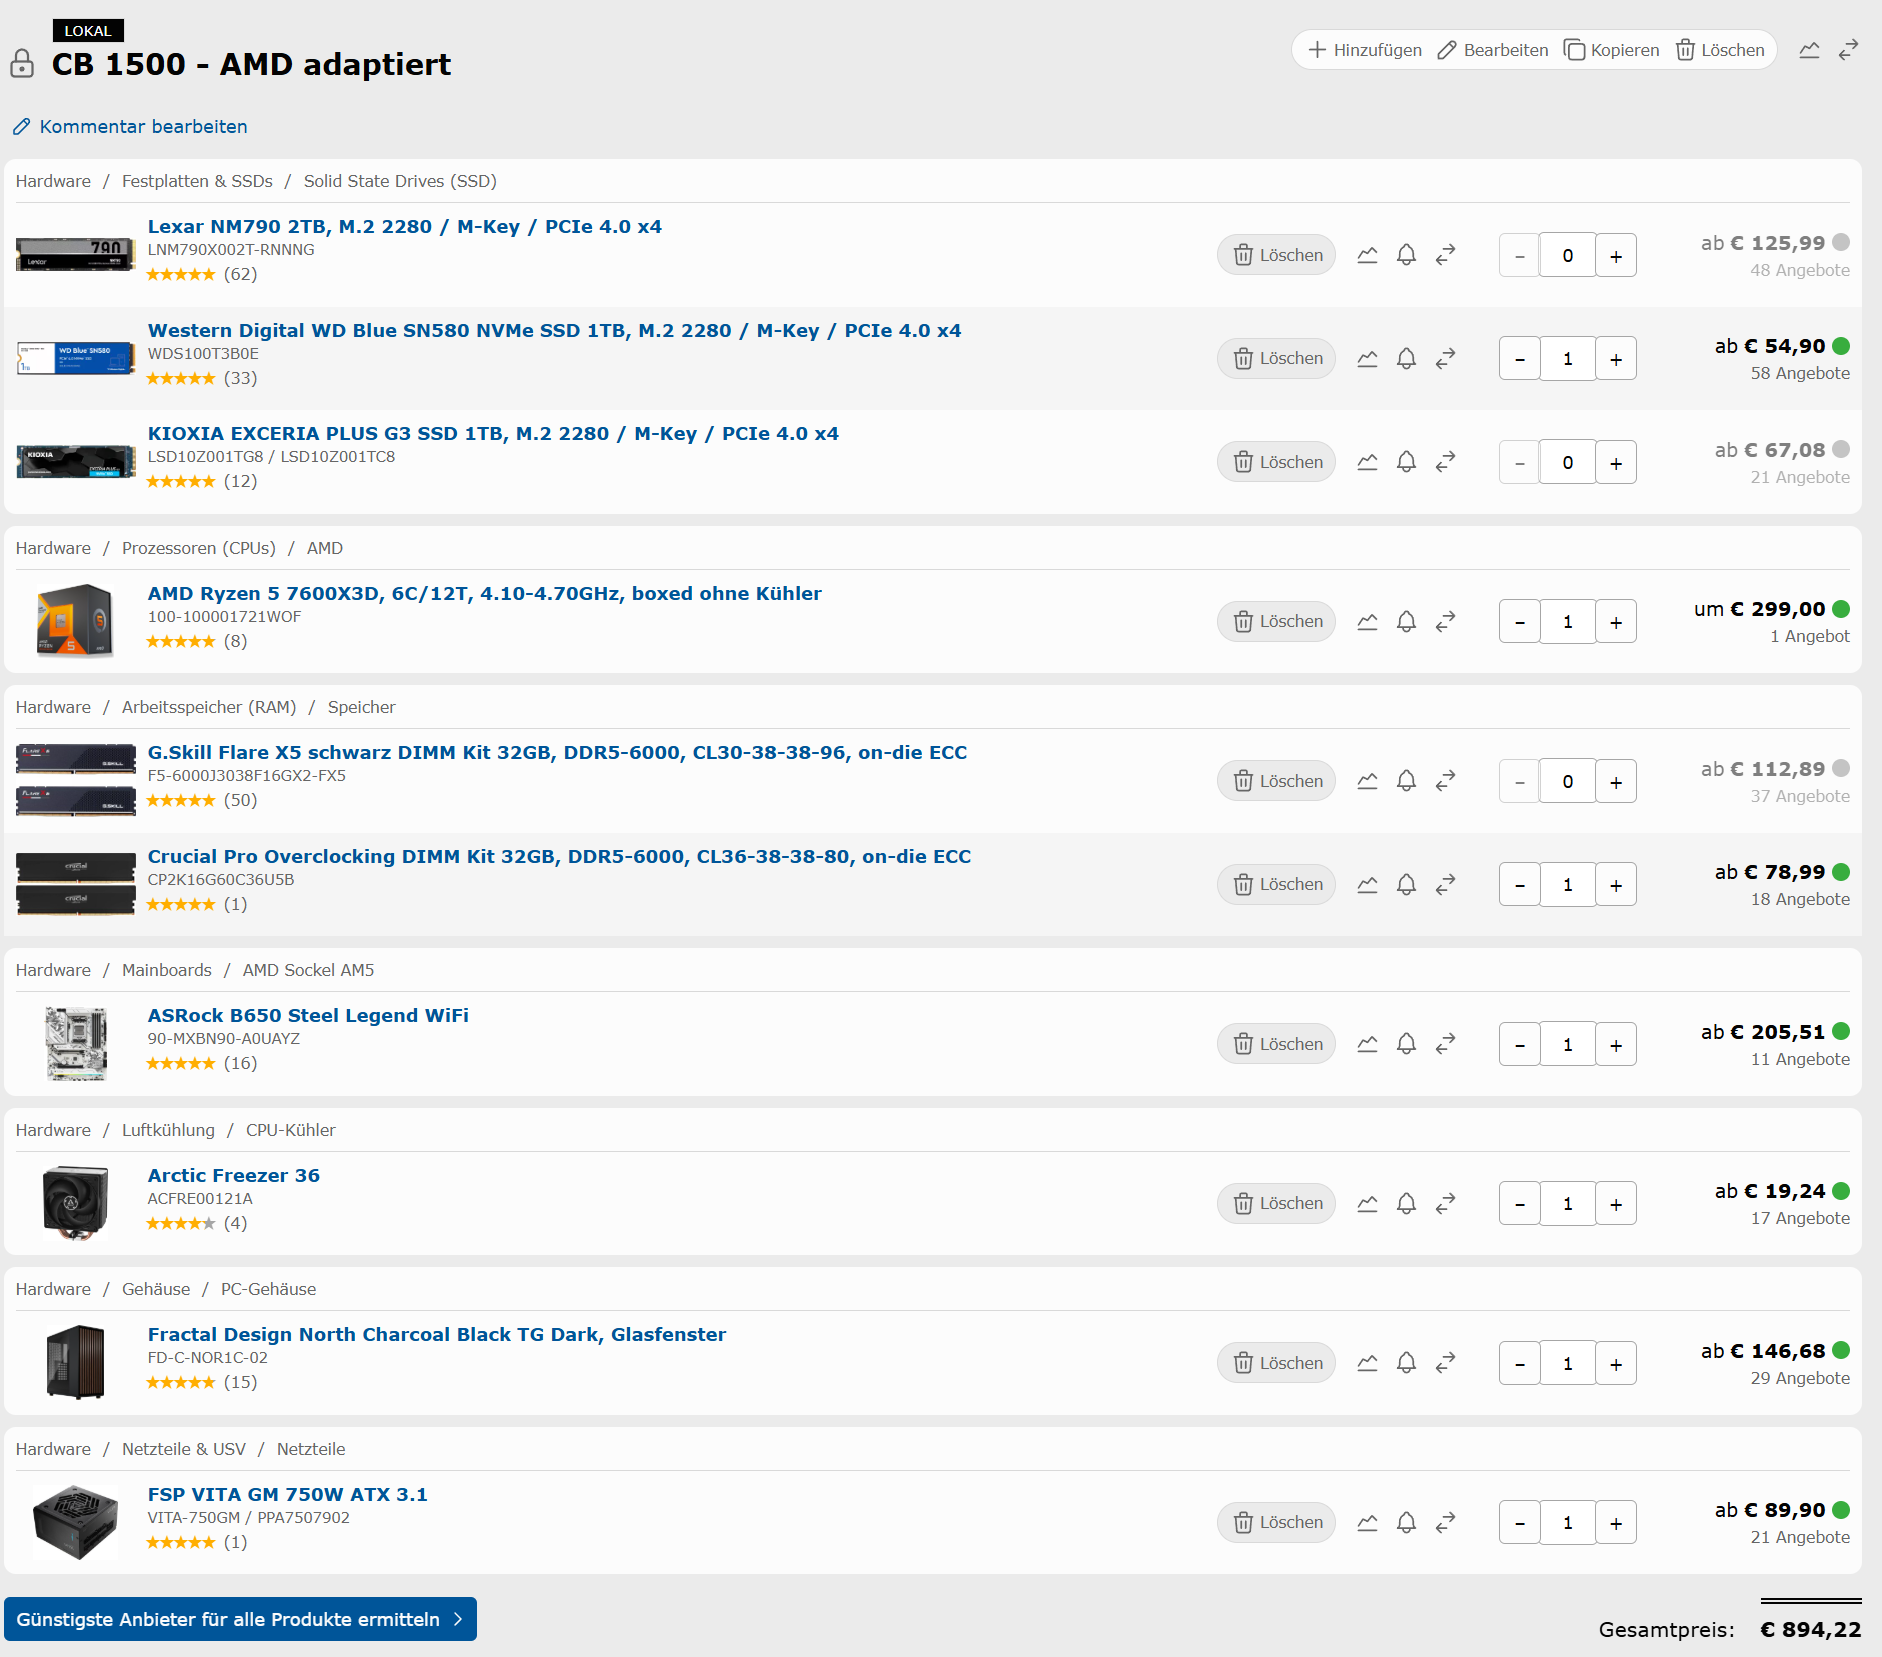Click swap arrows icon for Fractal Design North
The height and width of the screenshot is (1657, 1882).
(1445, 1363)
